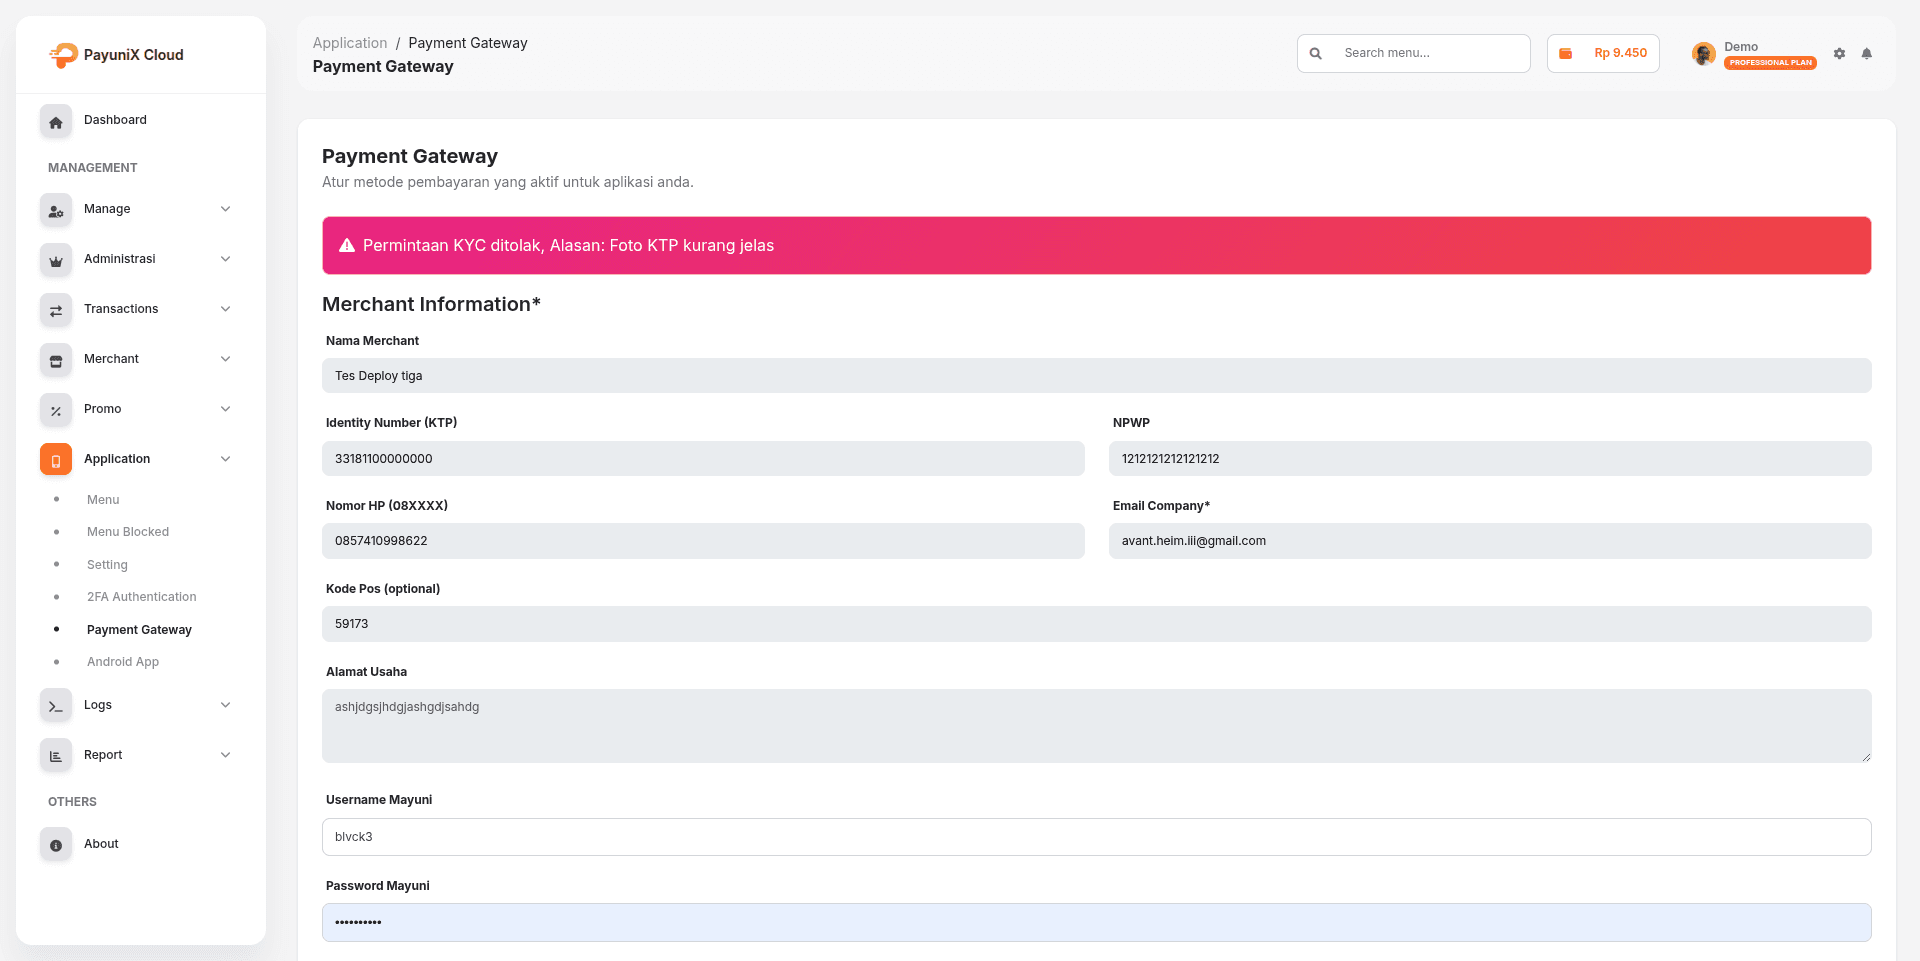Click the Promo percent icon
Image resolution: width=1920 pixels, height=961 pixels.
coord(56,410)
